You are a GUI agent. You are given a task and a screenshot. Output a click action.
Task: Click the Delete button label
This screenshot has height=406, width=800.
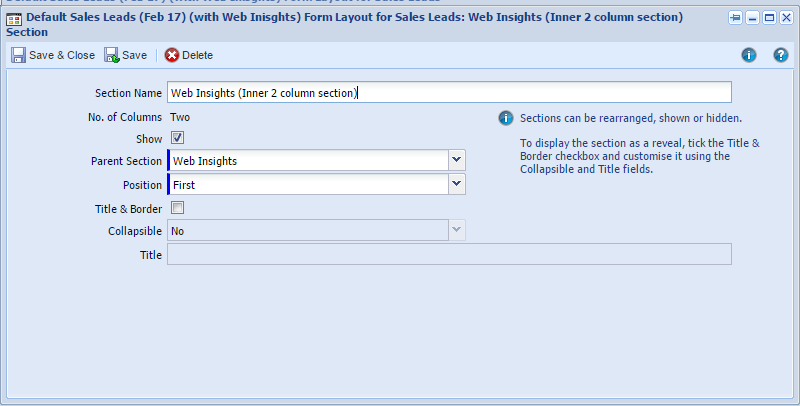tap(197, 55)
